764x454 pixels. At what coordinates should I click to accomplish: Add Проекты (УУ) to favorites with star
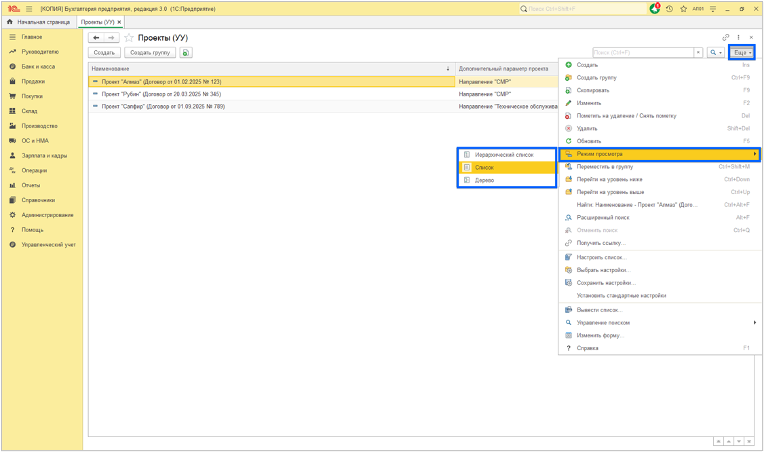tap(129, 38)
